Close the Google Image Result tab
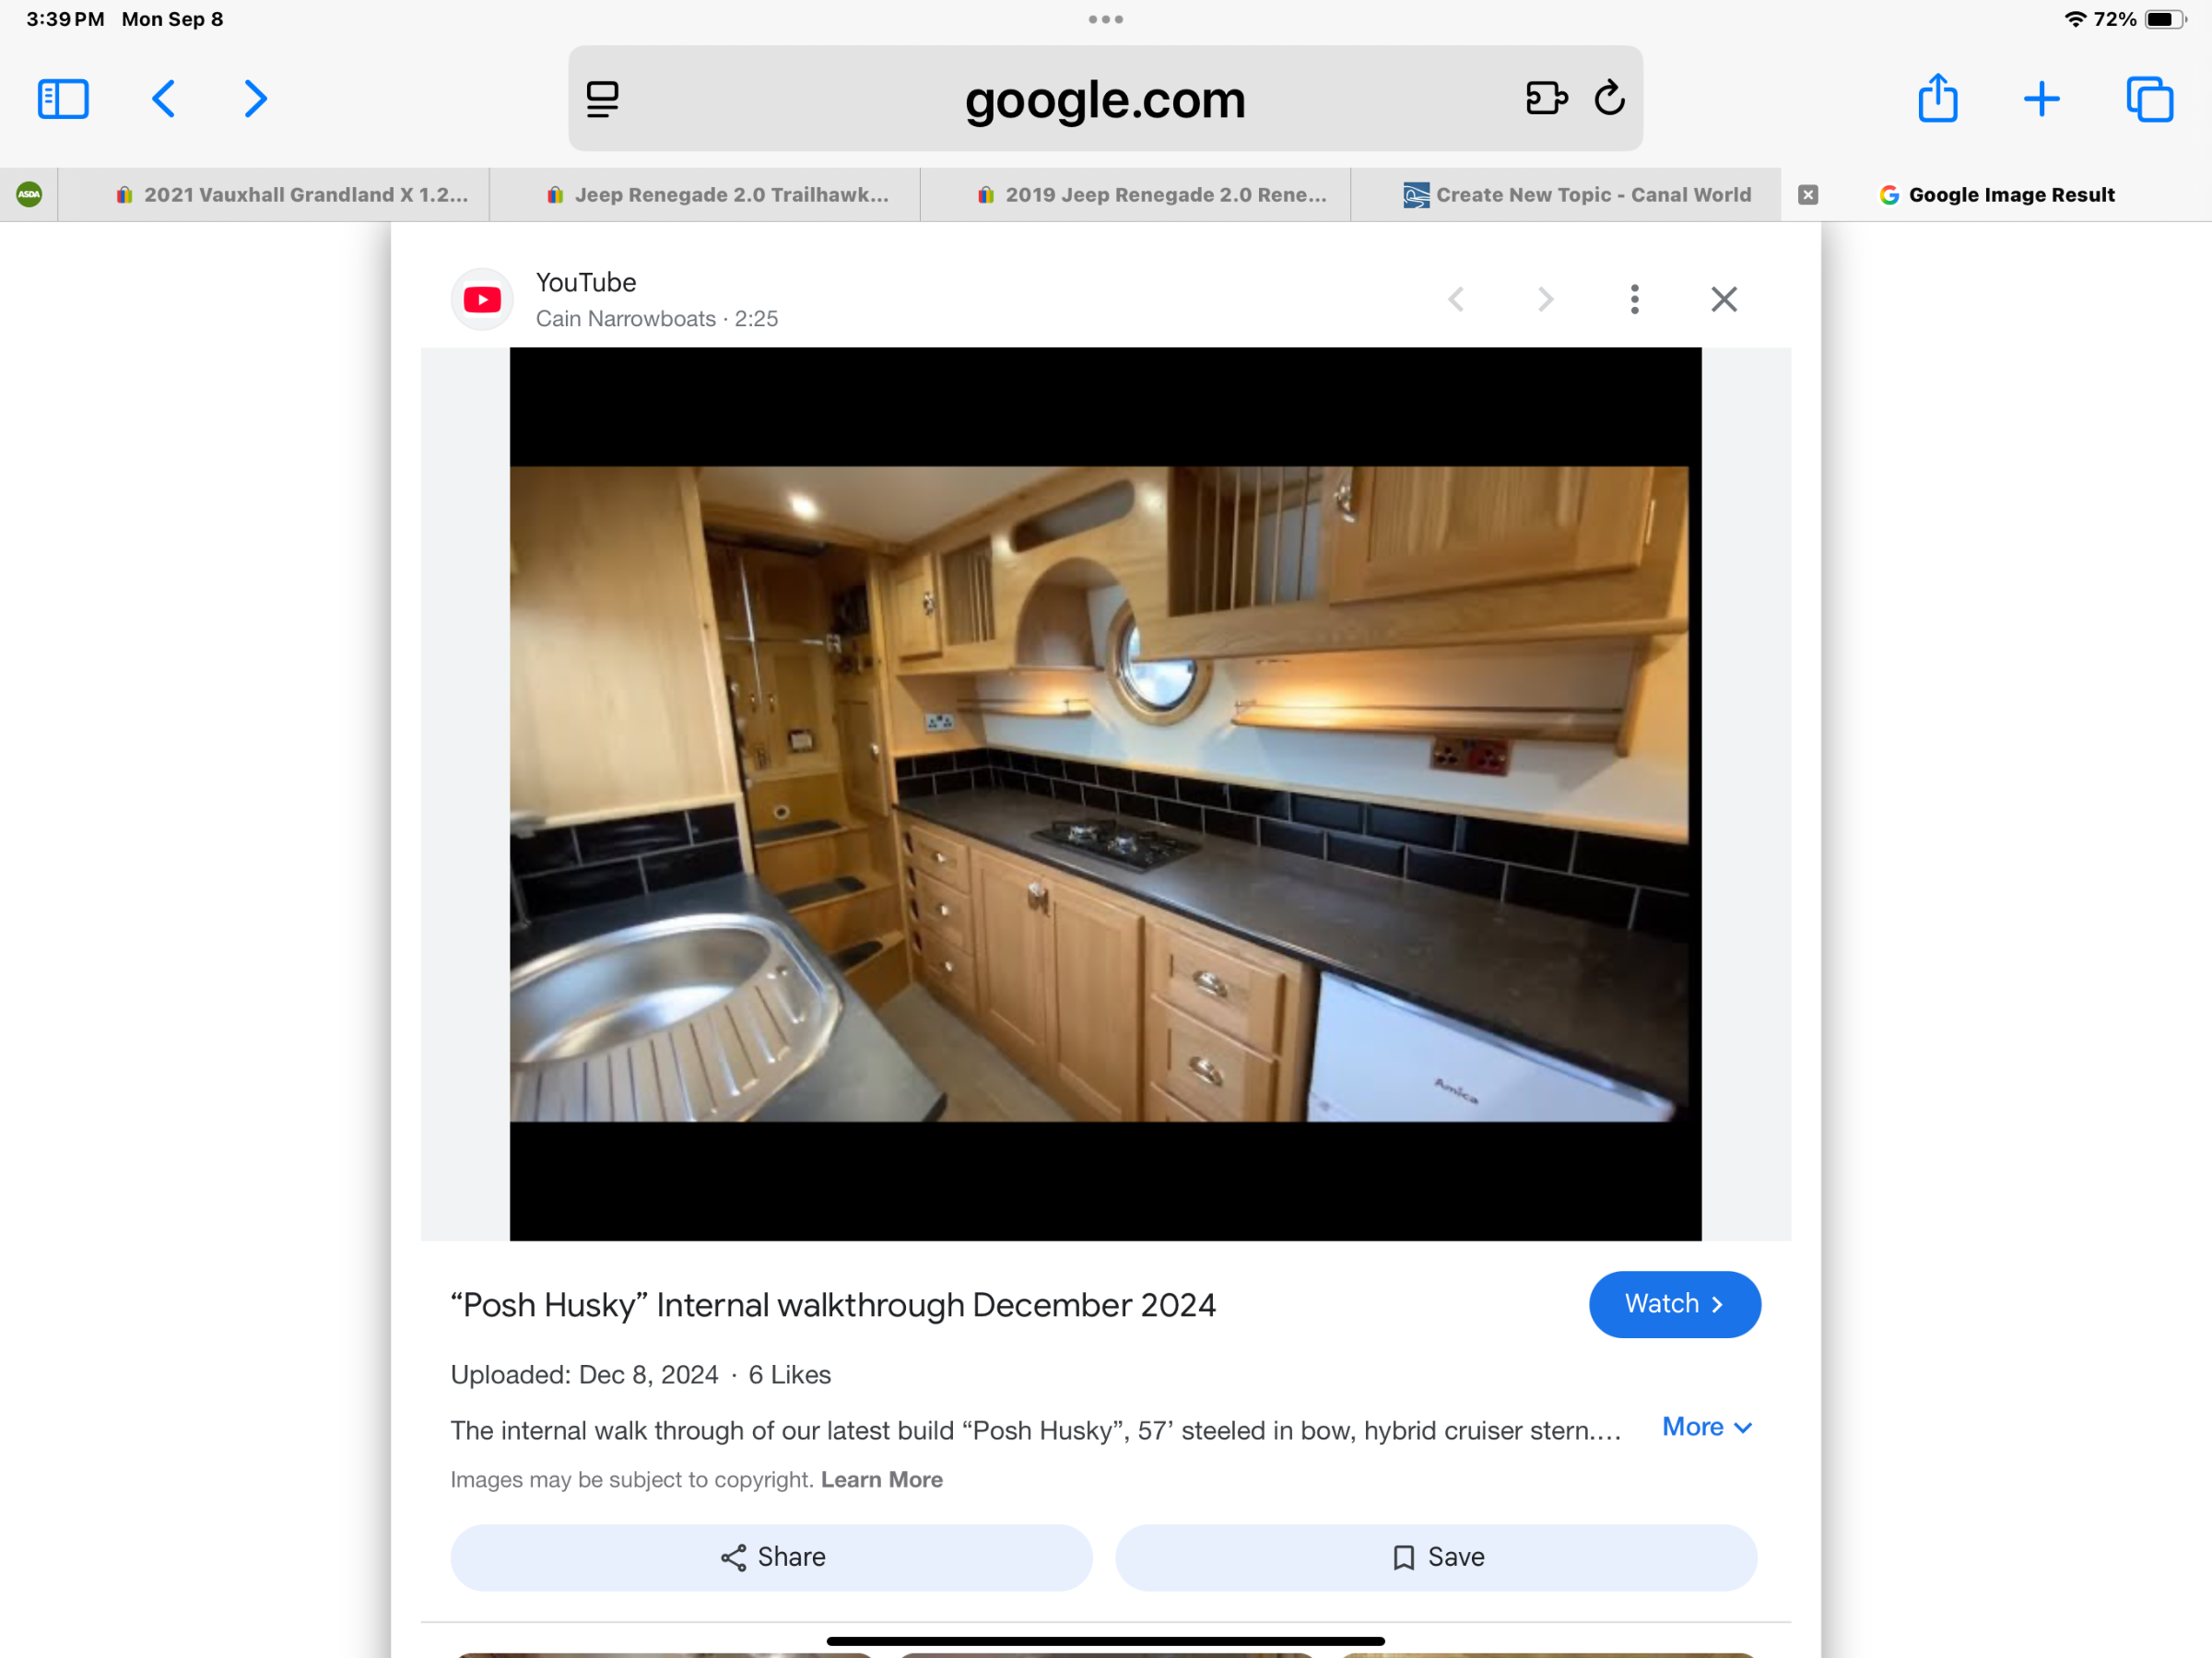 pos(1807,195)
